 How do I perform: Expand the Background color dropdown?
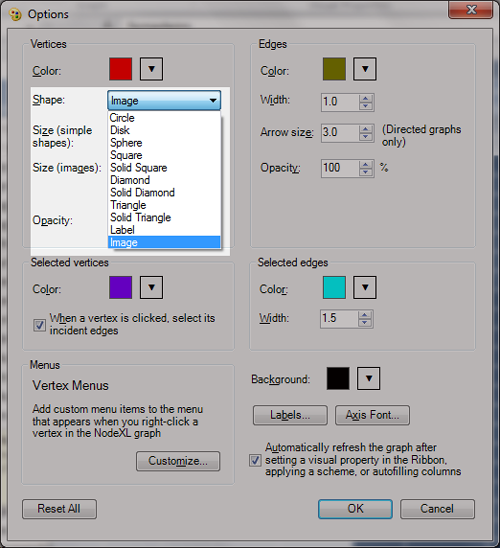[368, 378]
